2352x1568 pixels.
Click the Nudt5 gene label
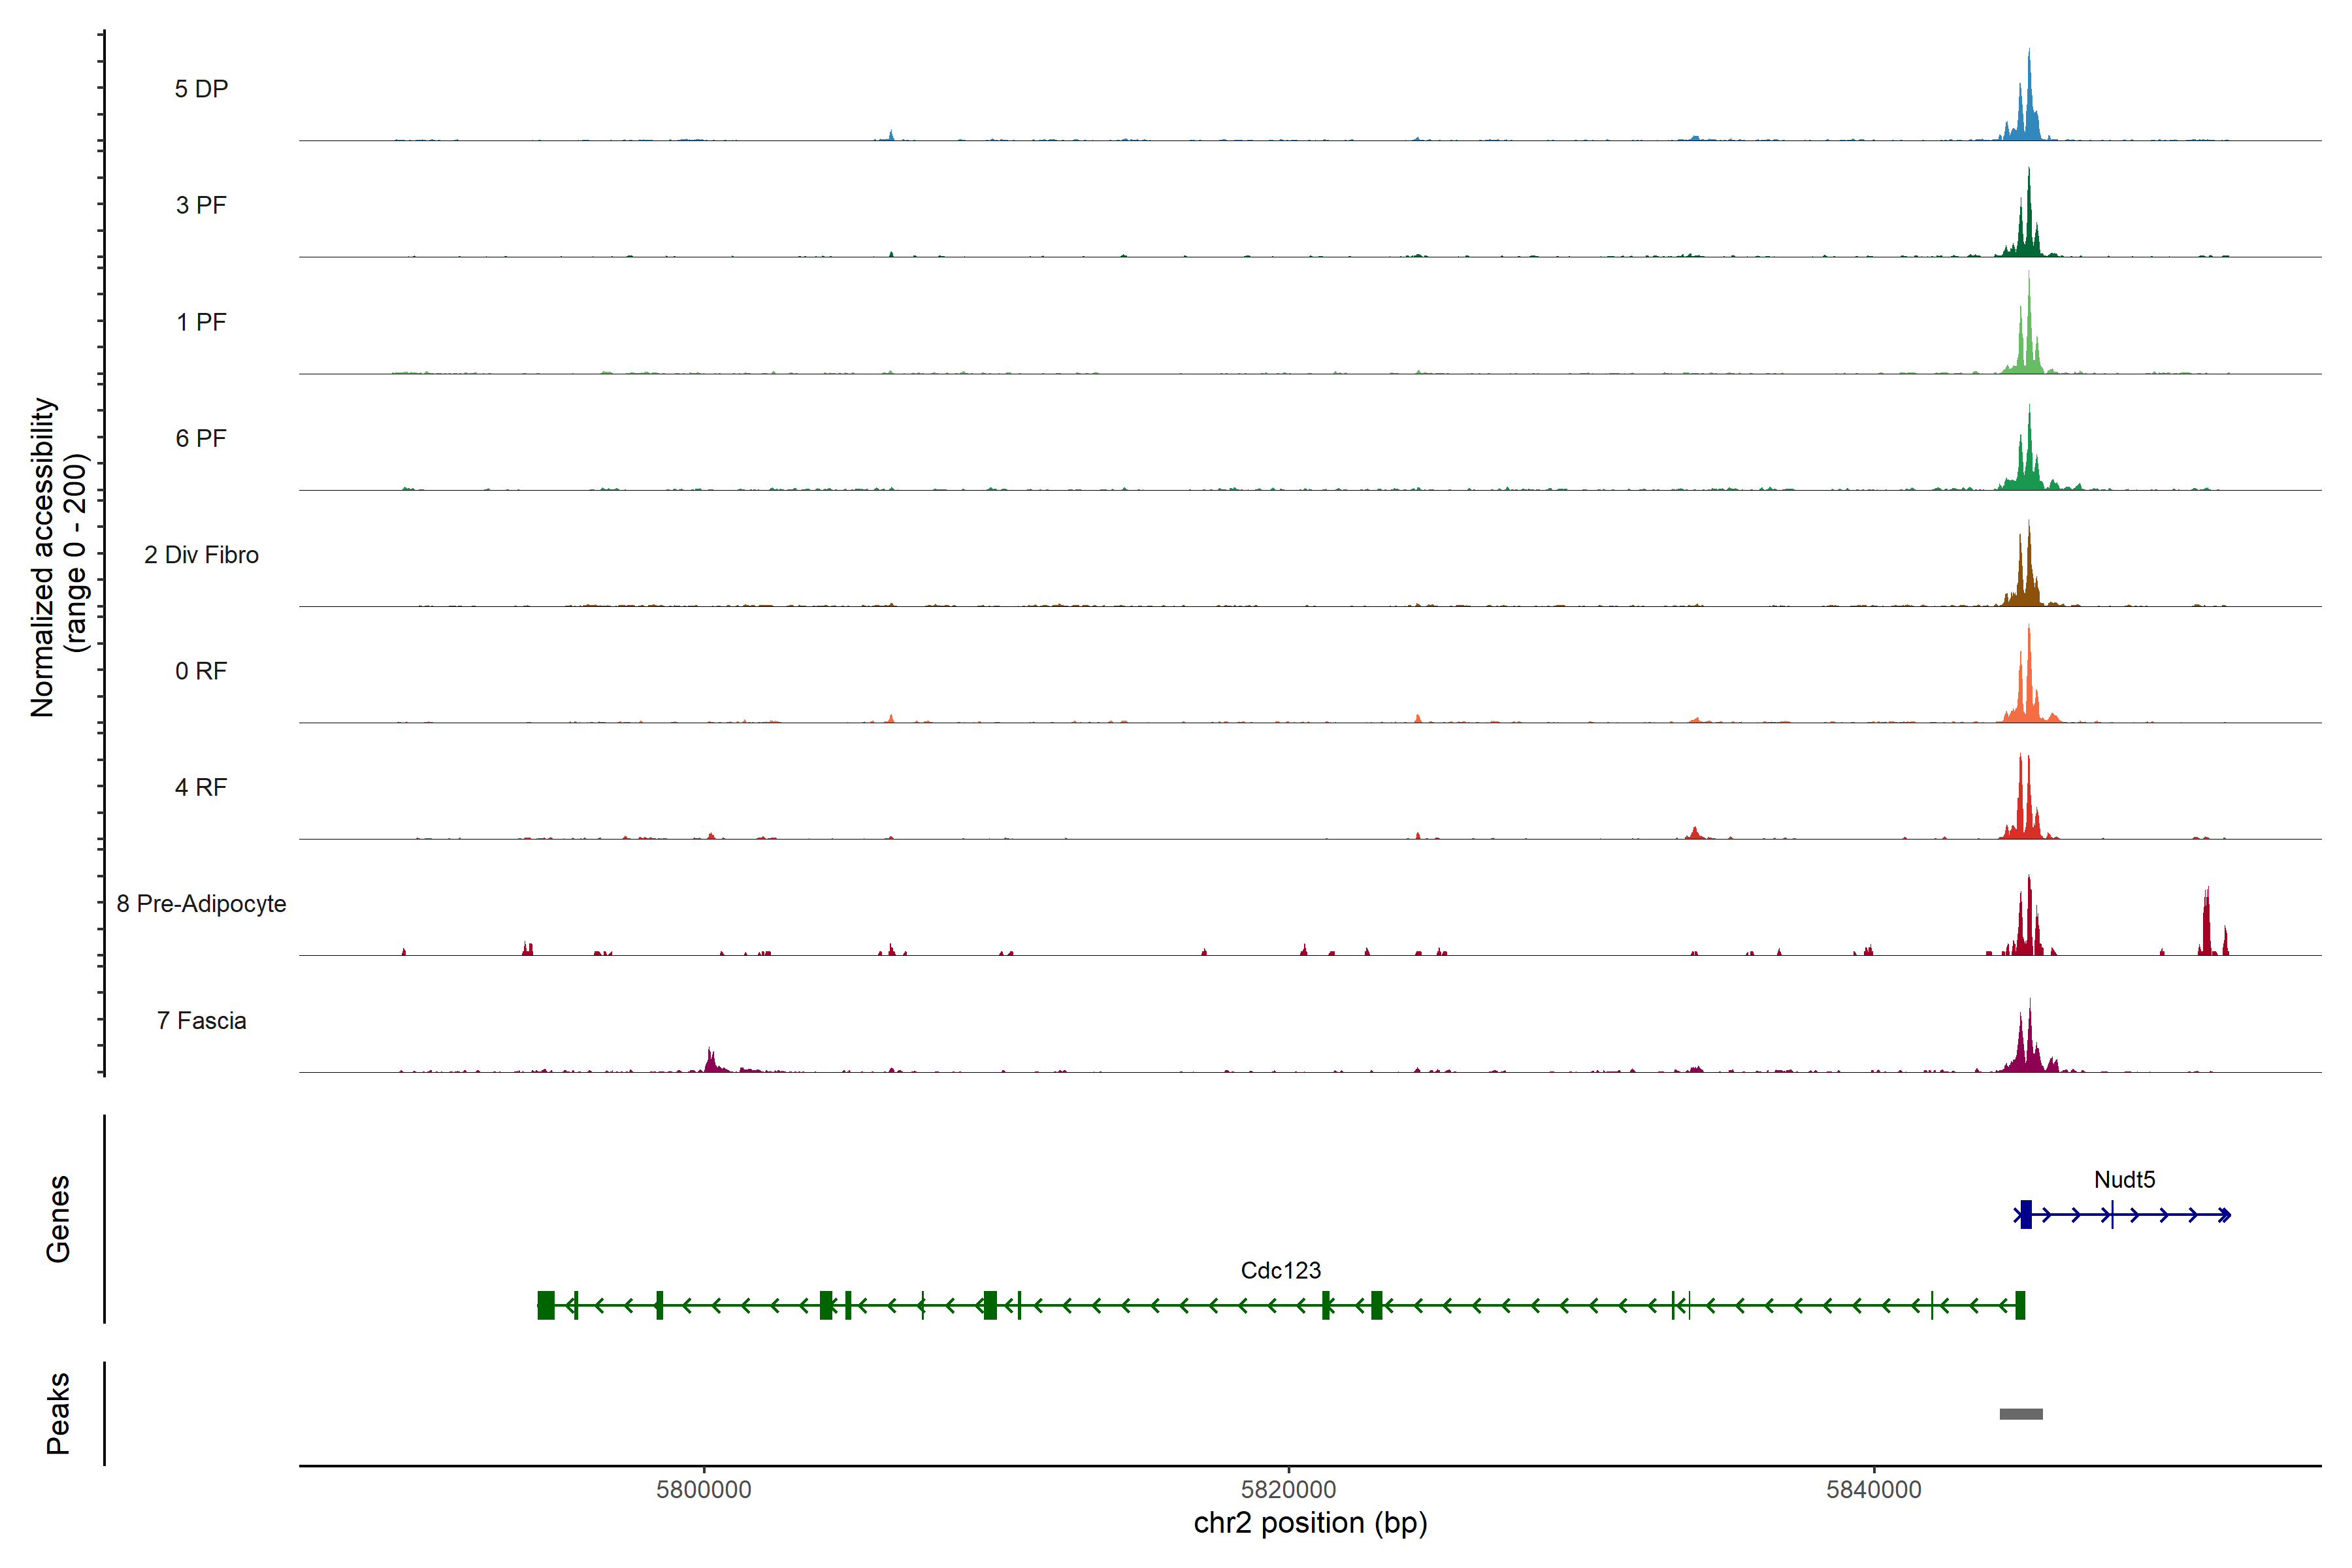[2124, 1179]
